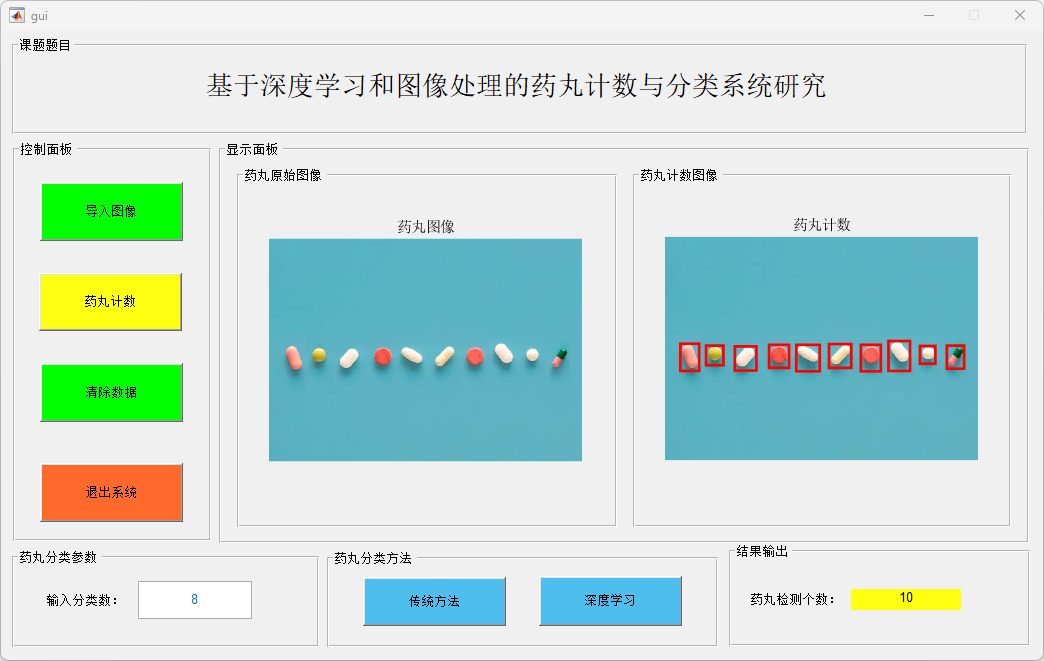The image size is (1044, 661).
Task: Close the gui window
Action: pos(1019,15)
